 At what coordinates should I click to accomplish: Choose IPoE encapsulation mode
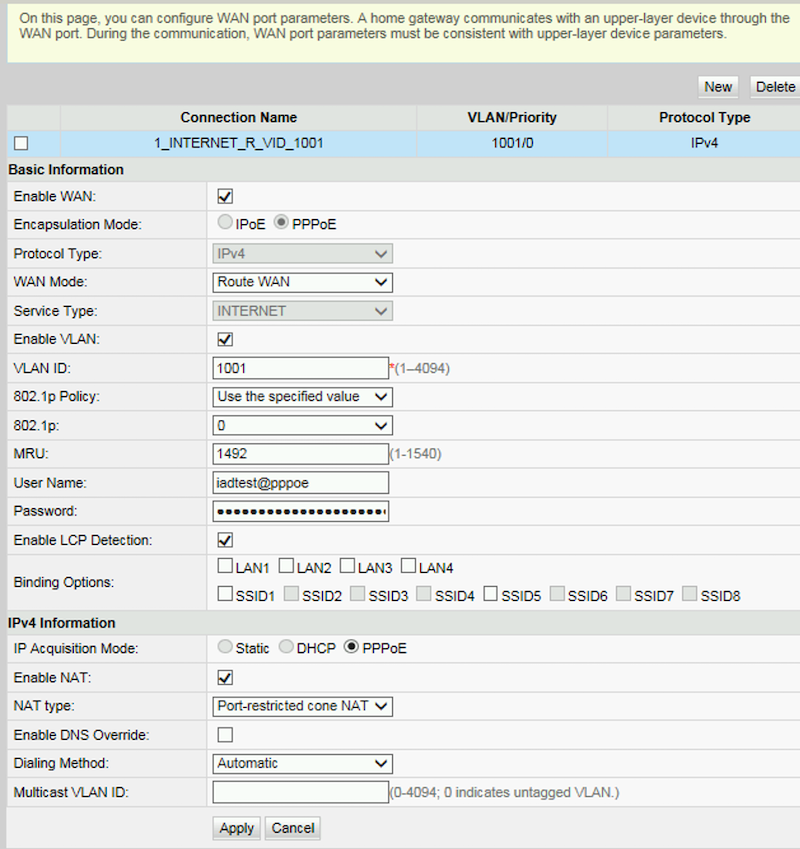(x=225, y=222)
